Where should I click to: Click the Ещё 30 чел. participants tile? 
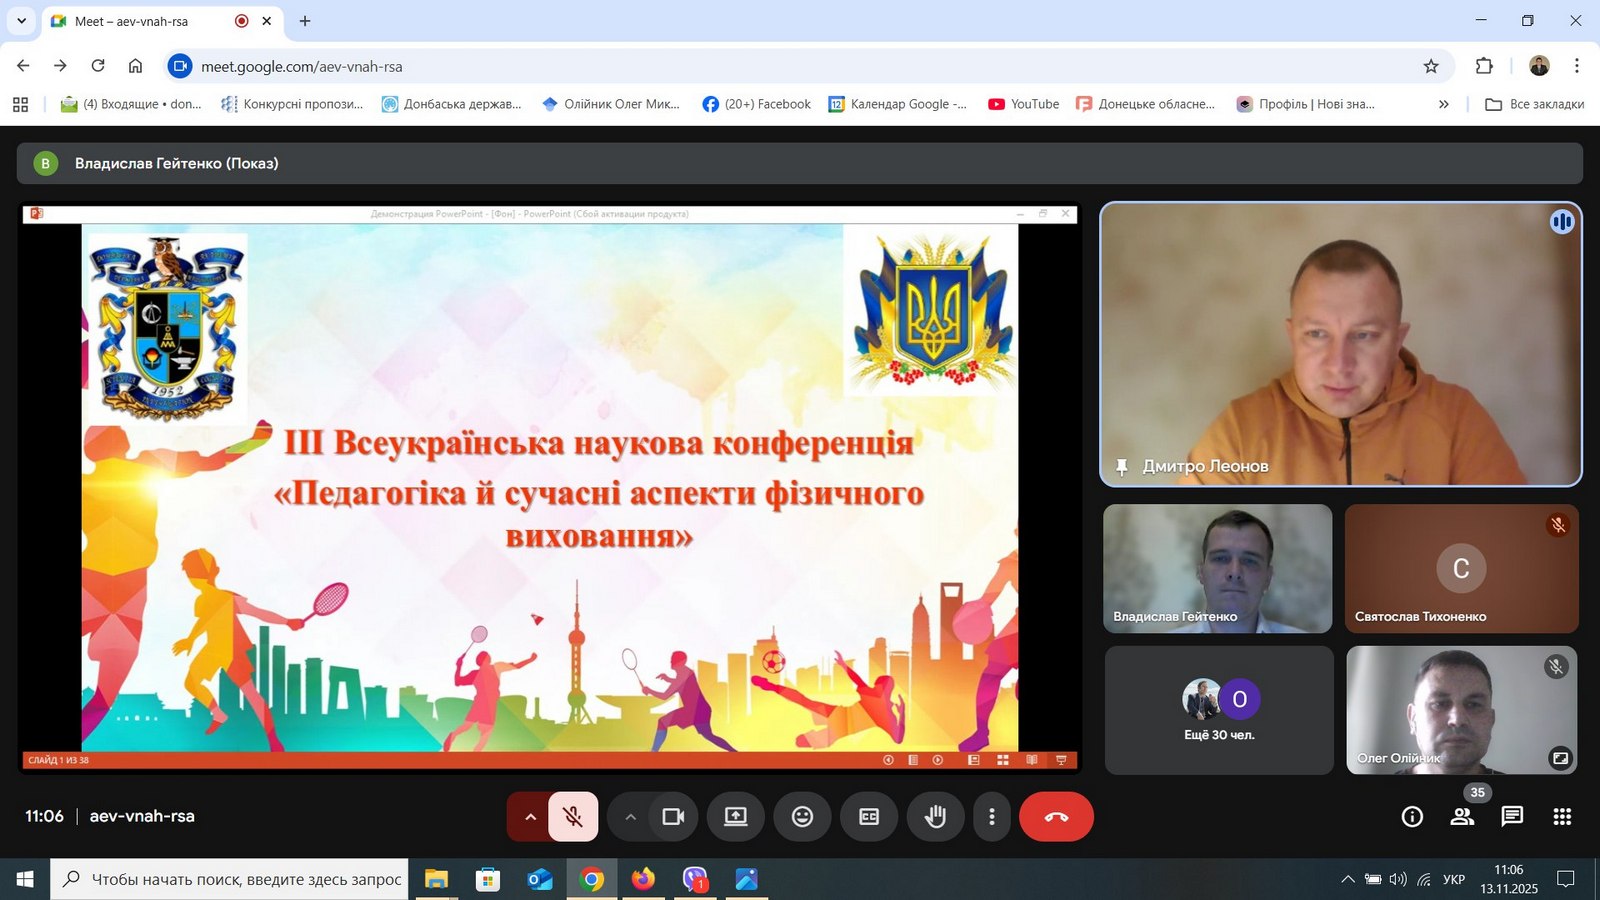[1219, 711]
